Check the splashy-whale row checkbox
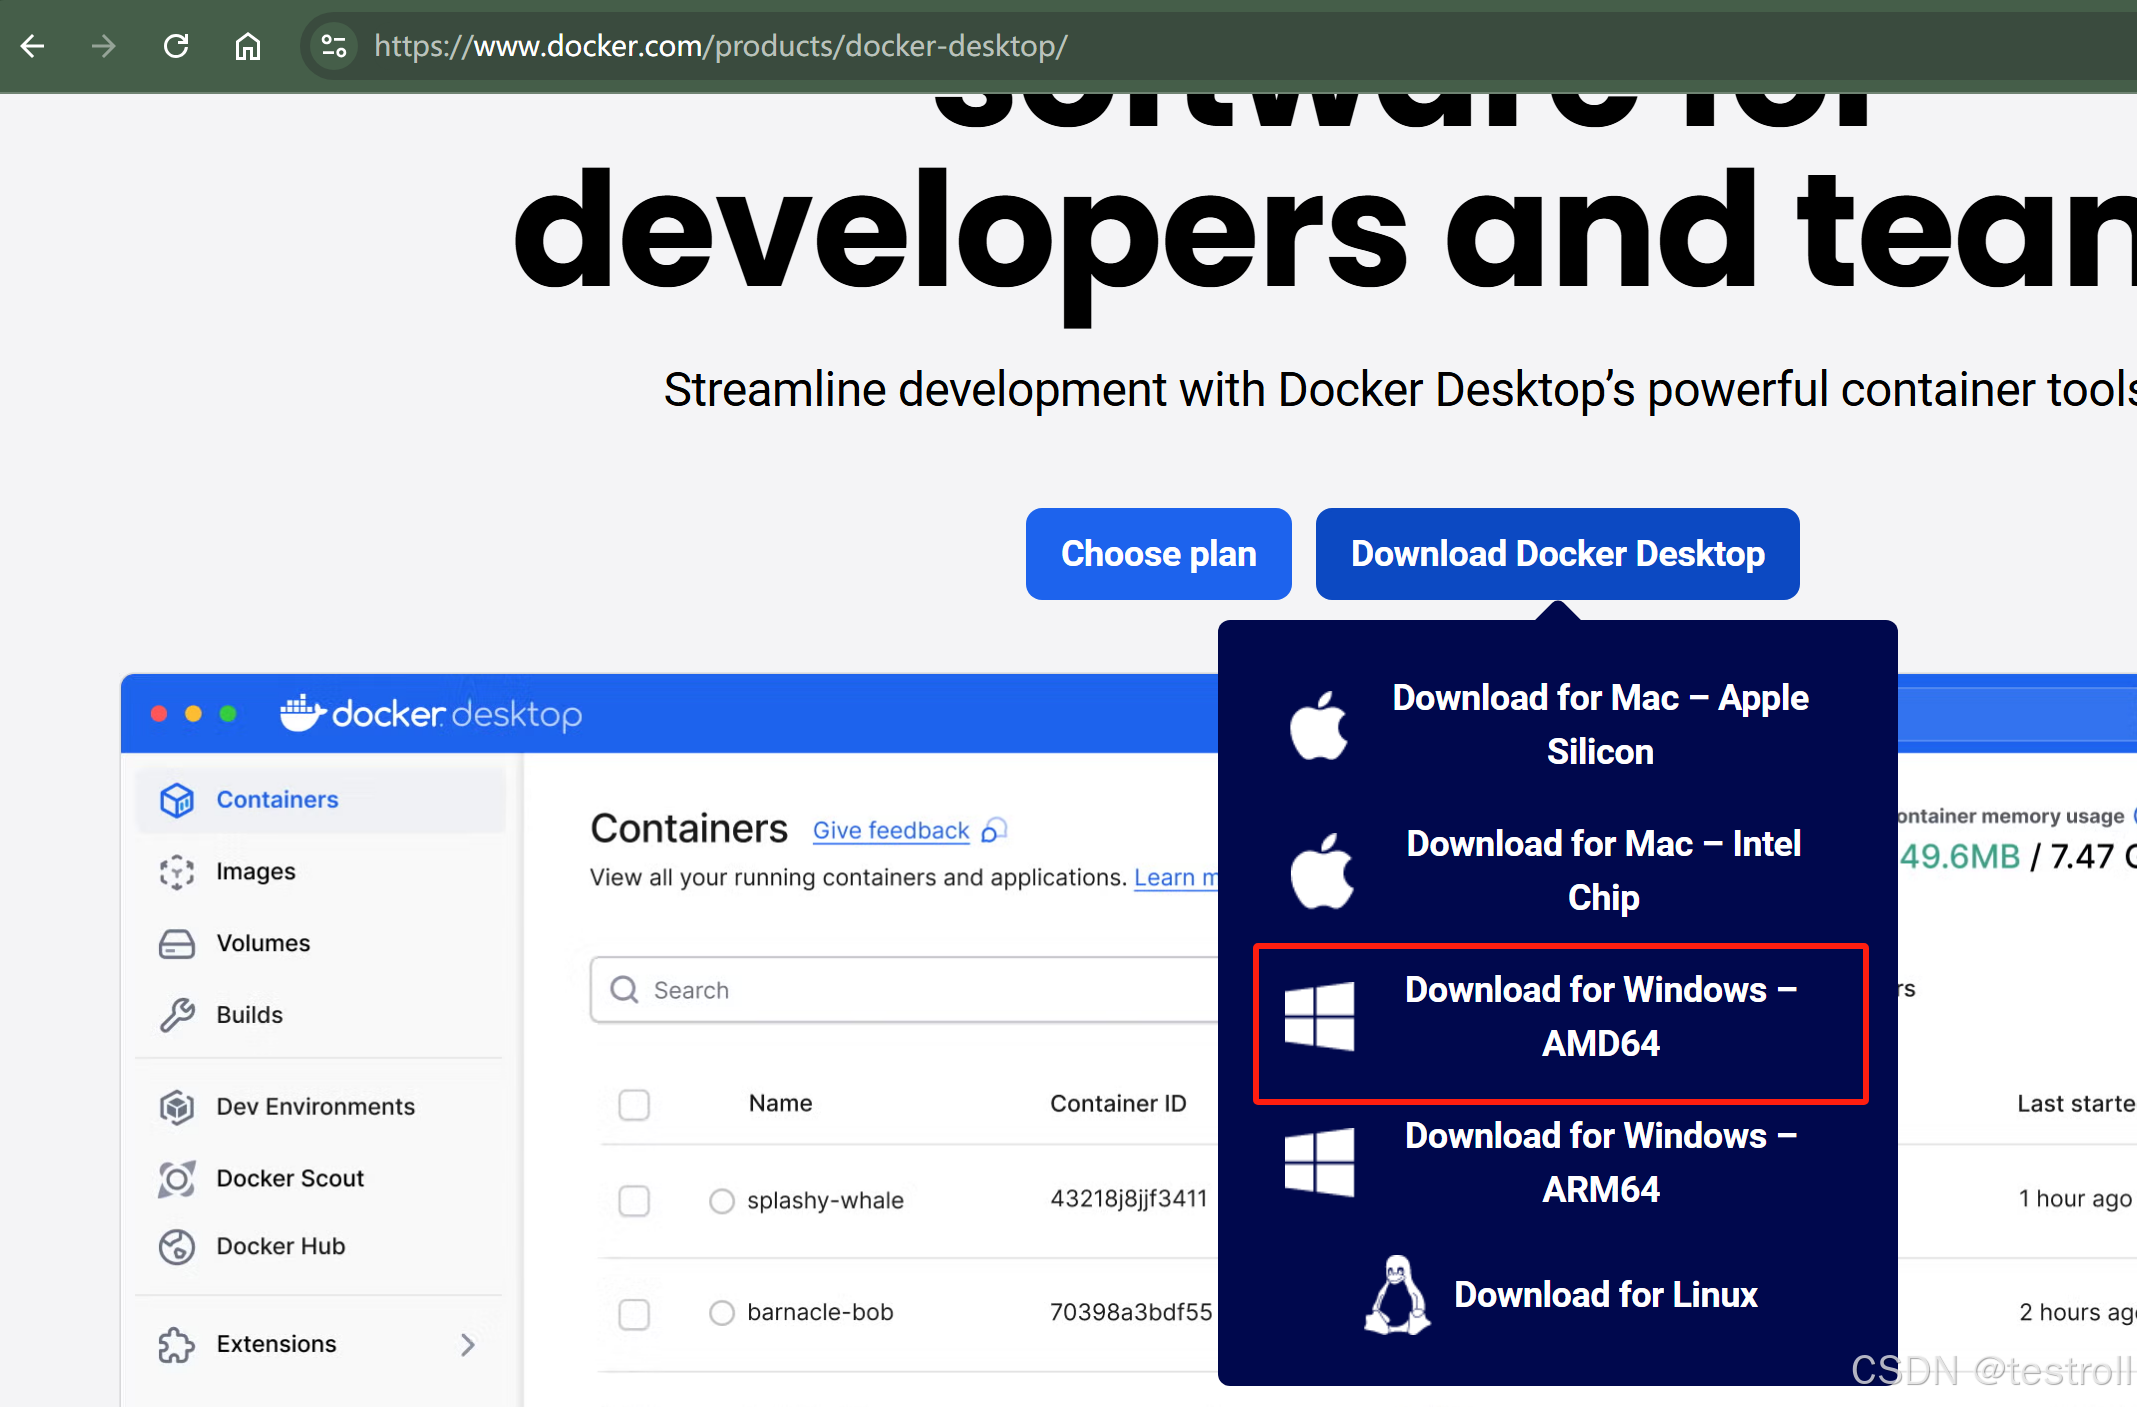The width and height of the screenshot is (2137, 1407). [634, 1200]
